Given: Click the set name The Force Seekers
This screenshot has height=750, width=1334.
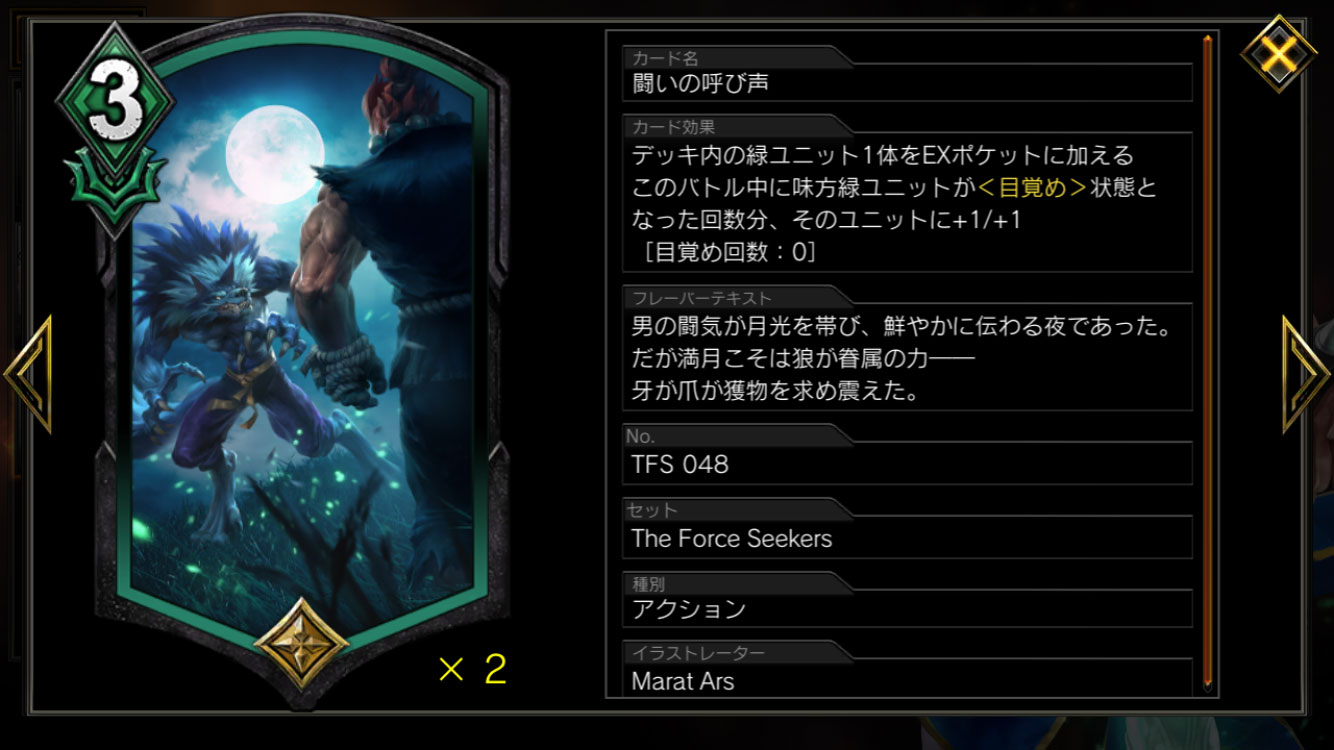Looking at the screenshot, I should click(x=731, y=539).
